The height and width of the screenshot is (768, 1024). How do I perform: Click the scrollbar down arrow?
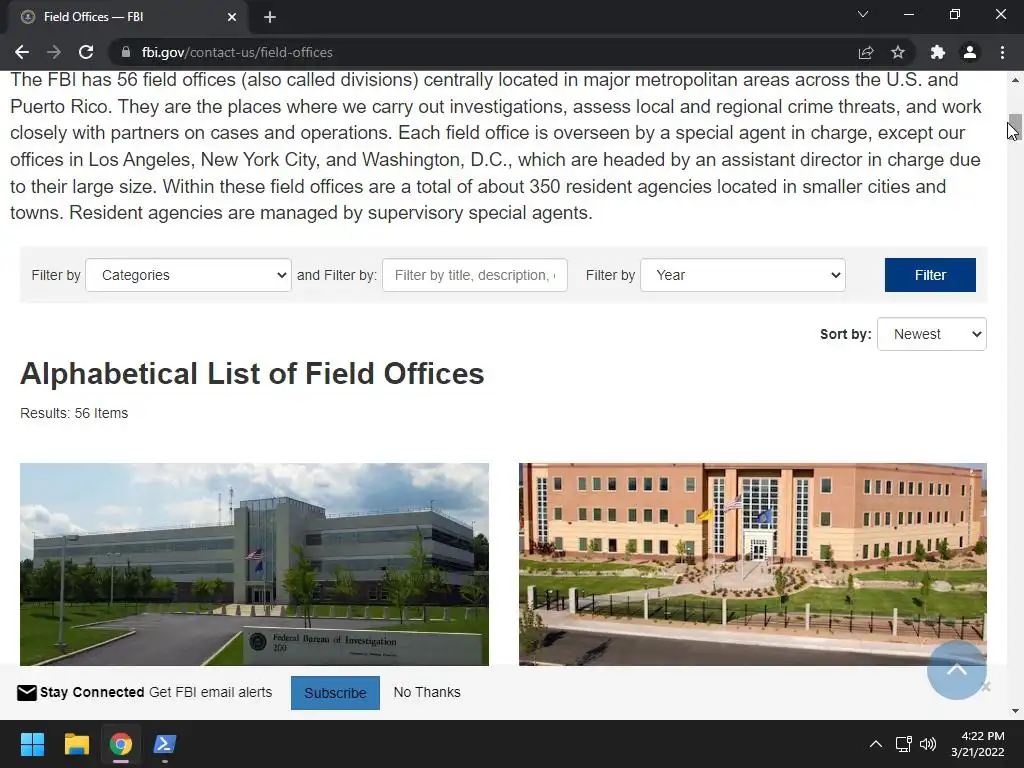point(1015,711)
